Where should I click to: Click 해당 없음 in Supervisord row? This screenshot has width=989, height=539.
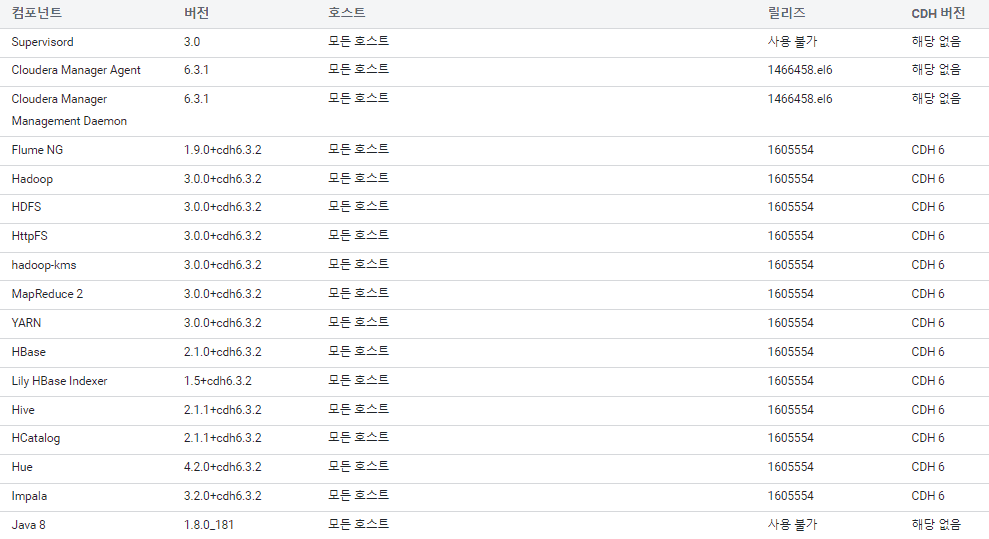coord(936,42)
